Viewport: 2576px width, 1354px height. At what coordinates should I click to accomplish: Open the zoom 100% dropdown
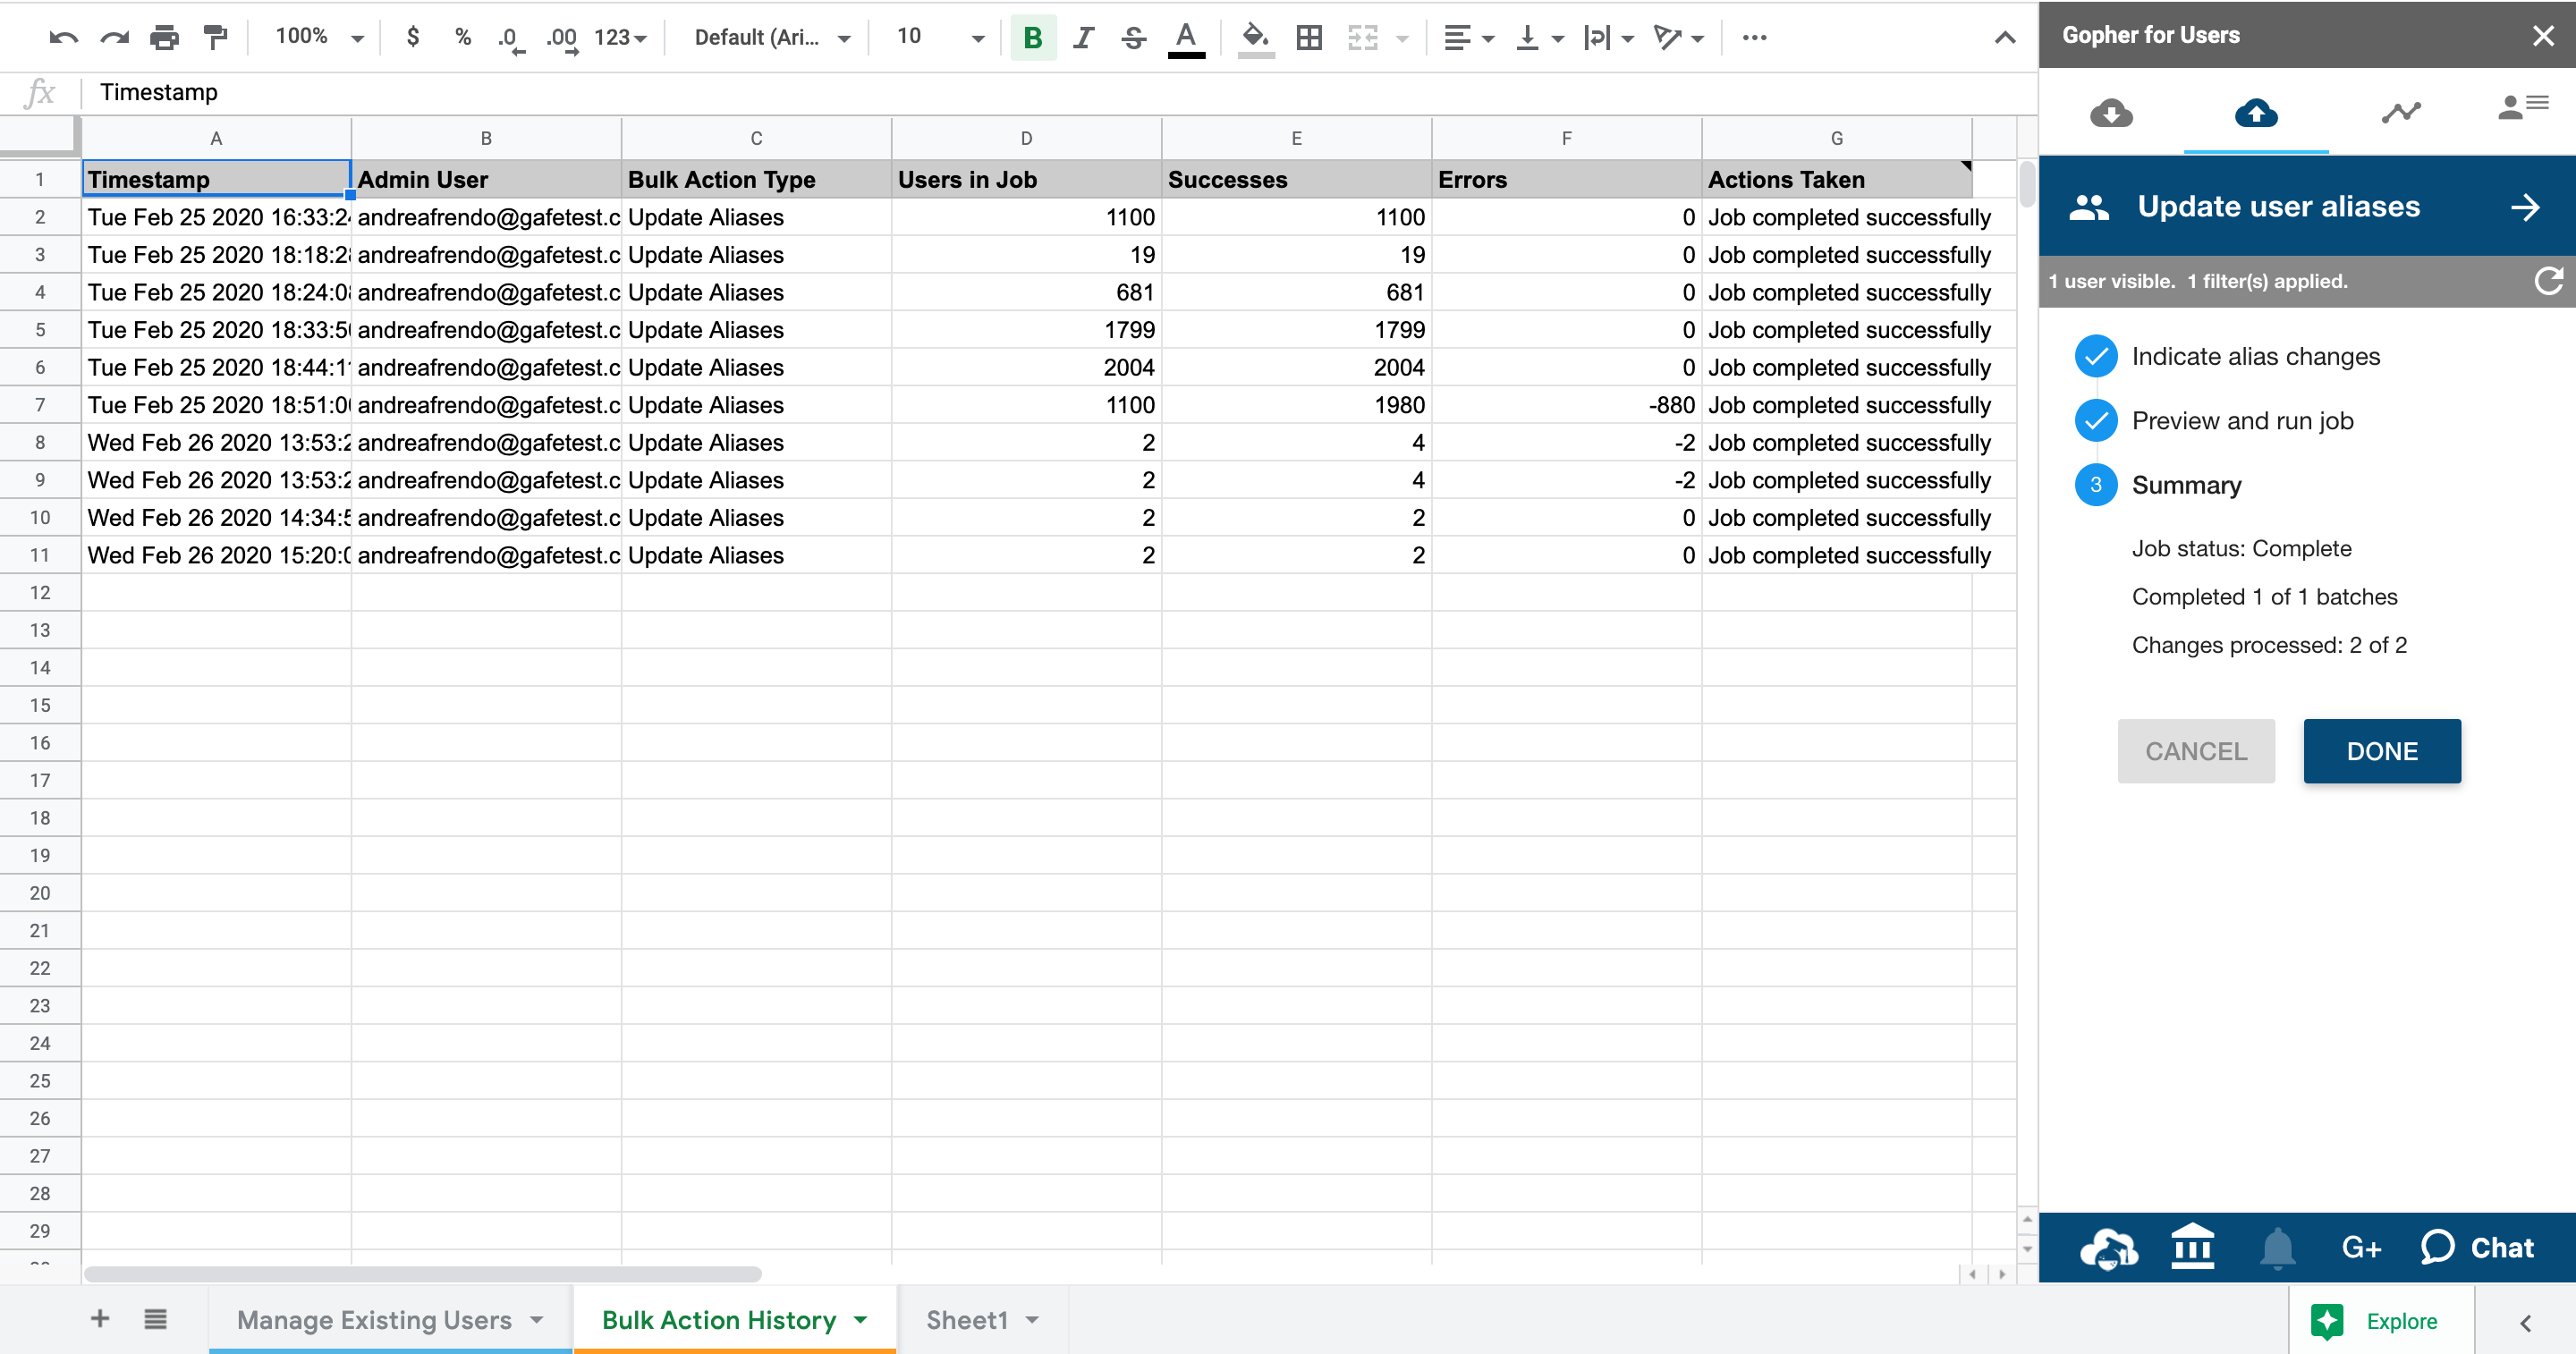[319, 38]
